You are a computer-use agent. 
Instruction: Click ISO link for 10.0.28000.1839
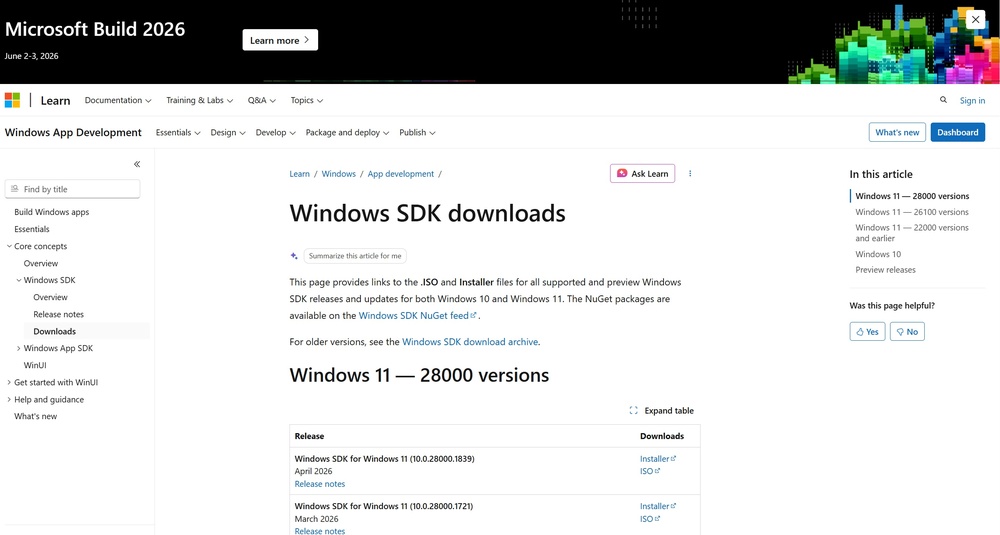[x=650, y=471]
